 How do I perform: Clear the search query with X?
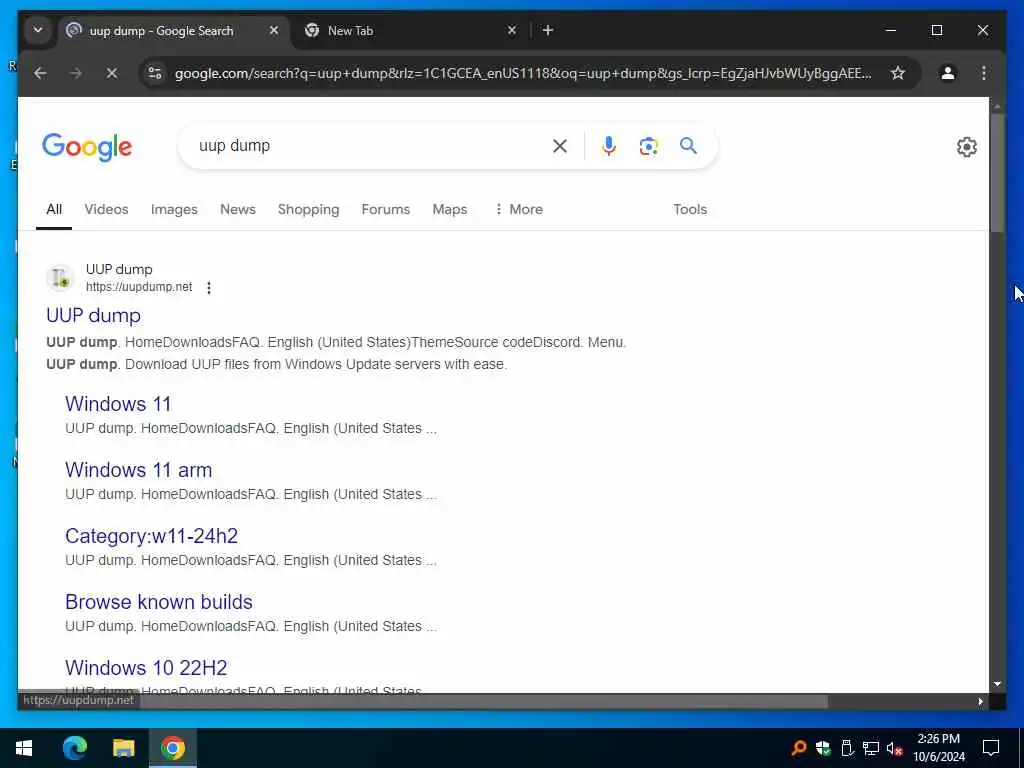[x=560, y=146]
